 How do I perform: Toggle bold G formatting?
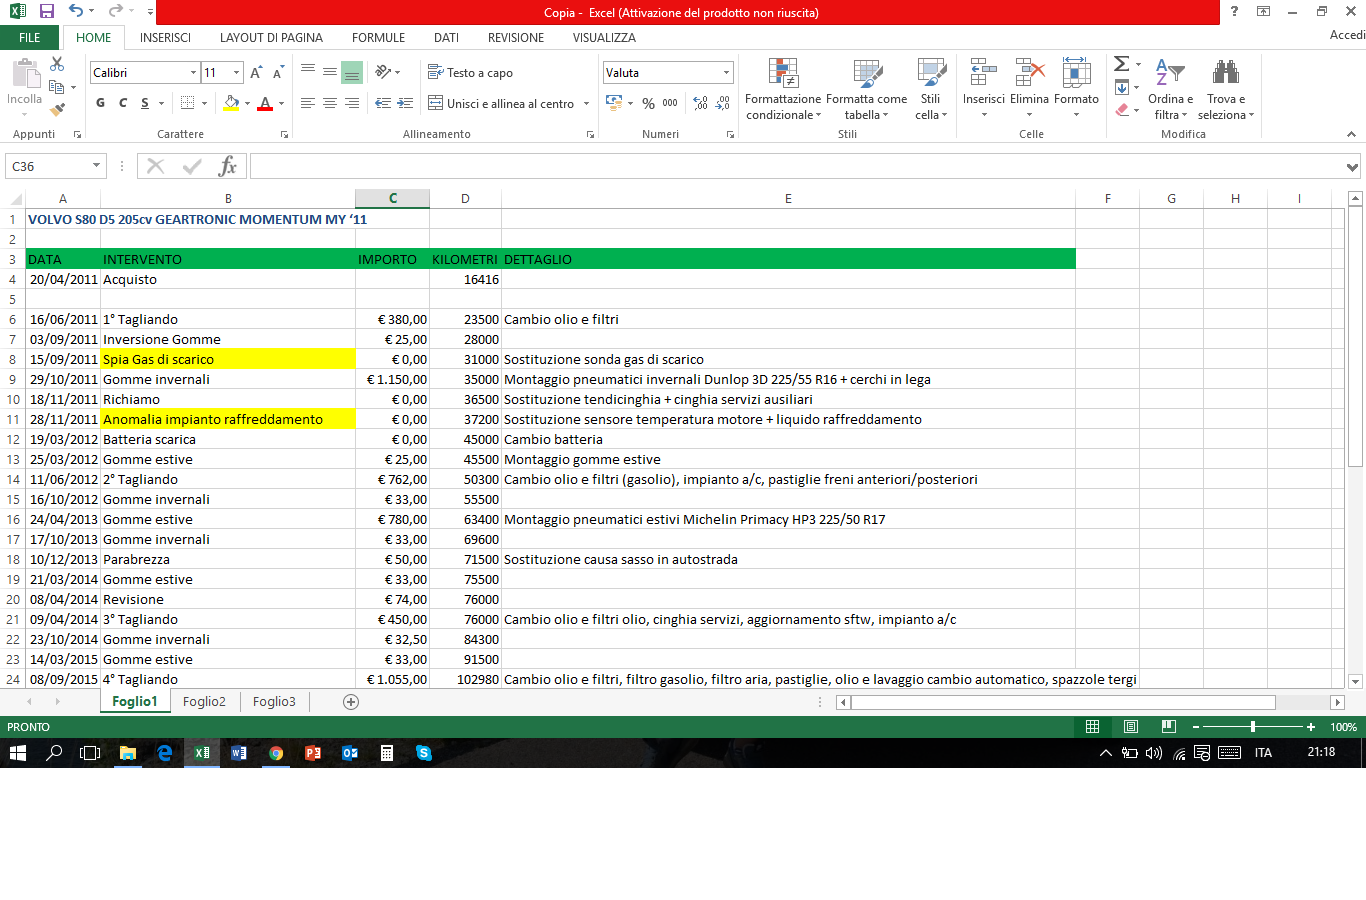click(100, 103)
